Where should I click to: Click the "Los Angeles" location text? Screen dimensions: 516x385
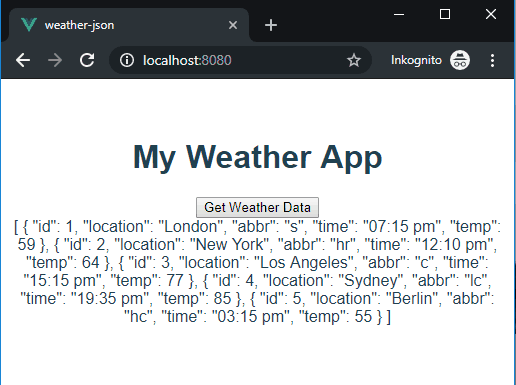[x=304, y=263]
